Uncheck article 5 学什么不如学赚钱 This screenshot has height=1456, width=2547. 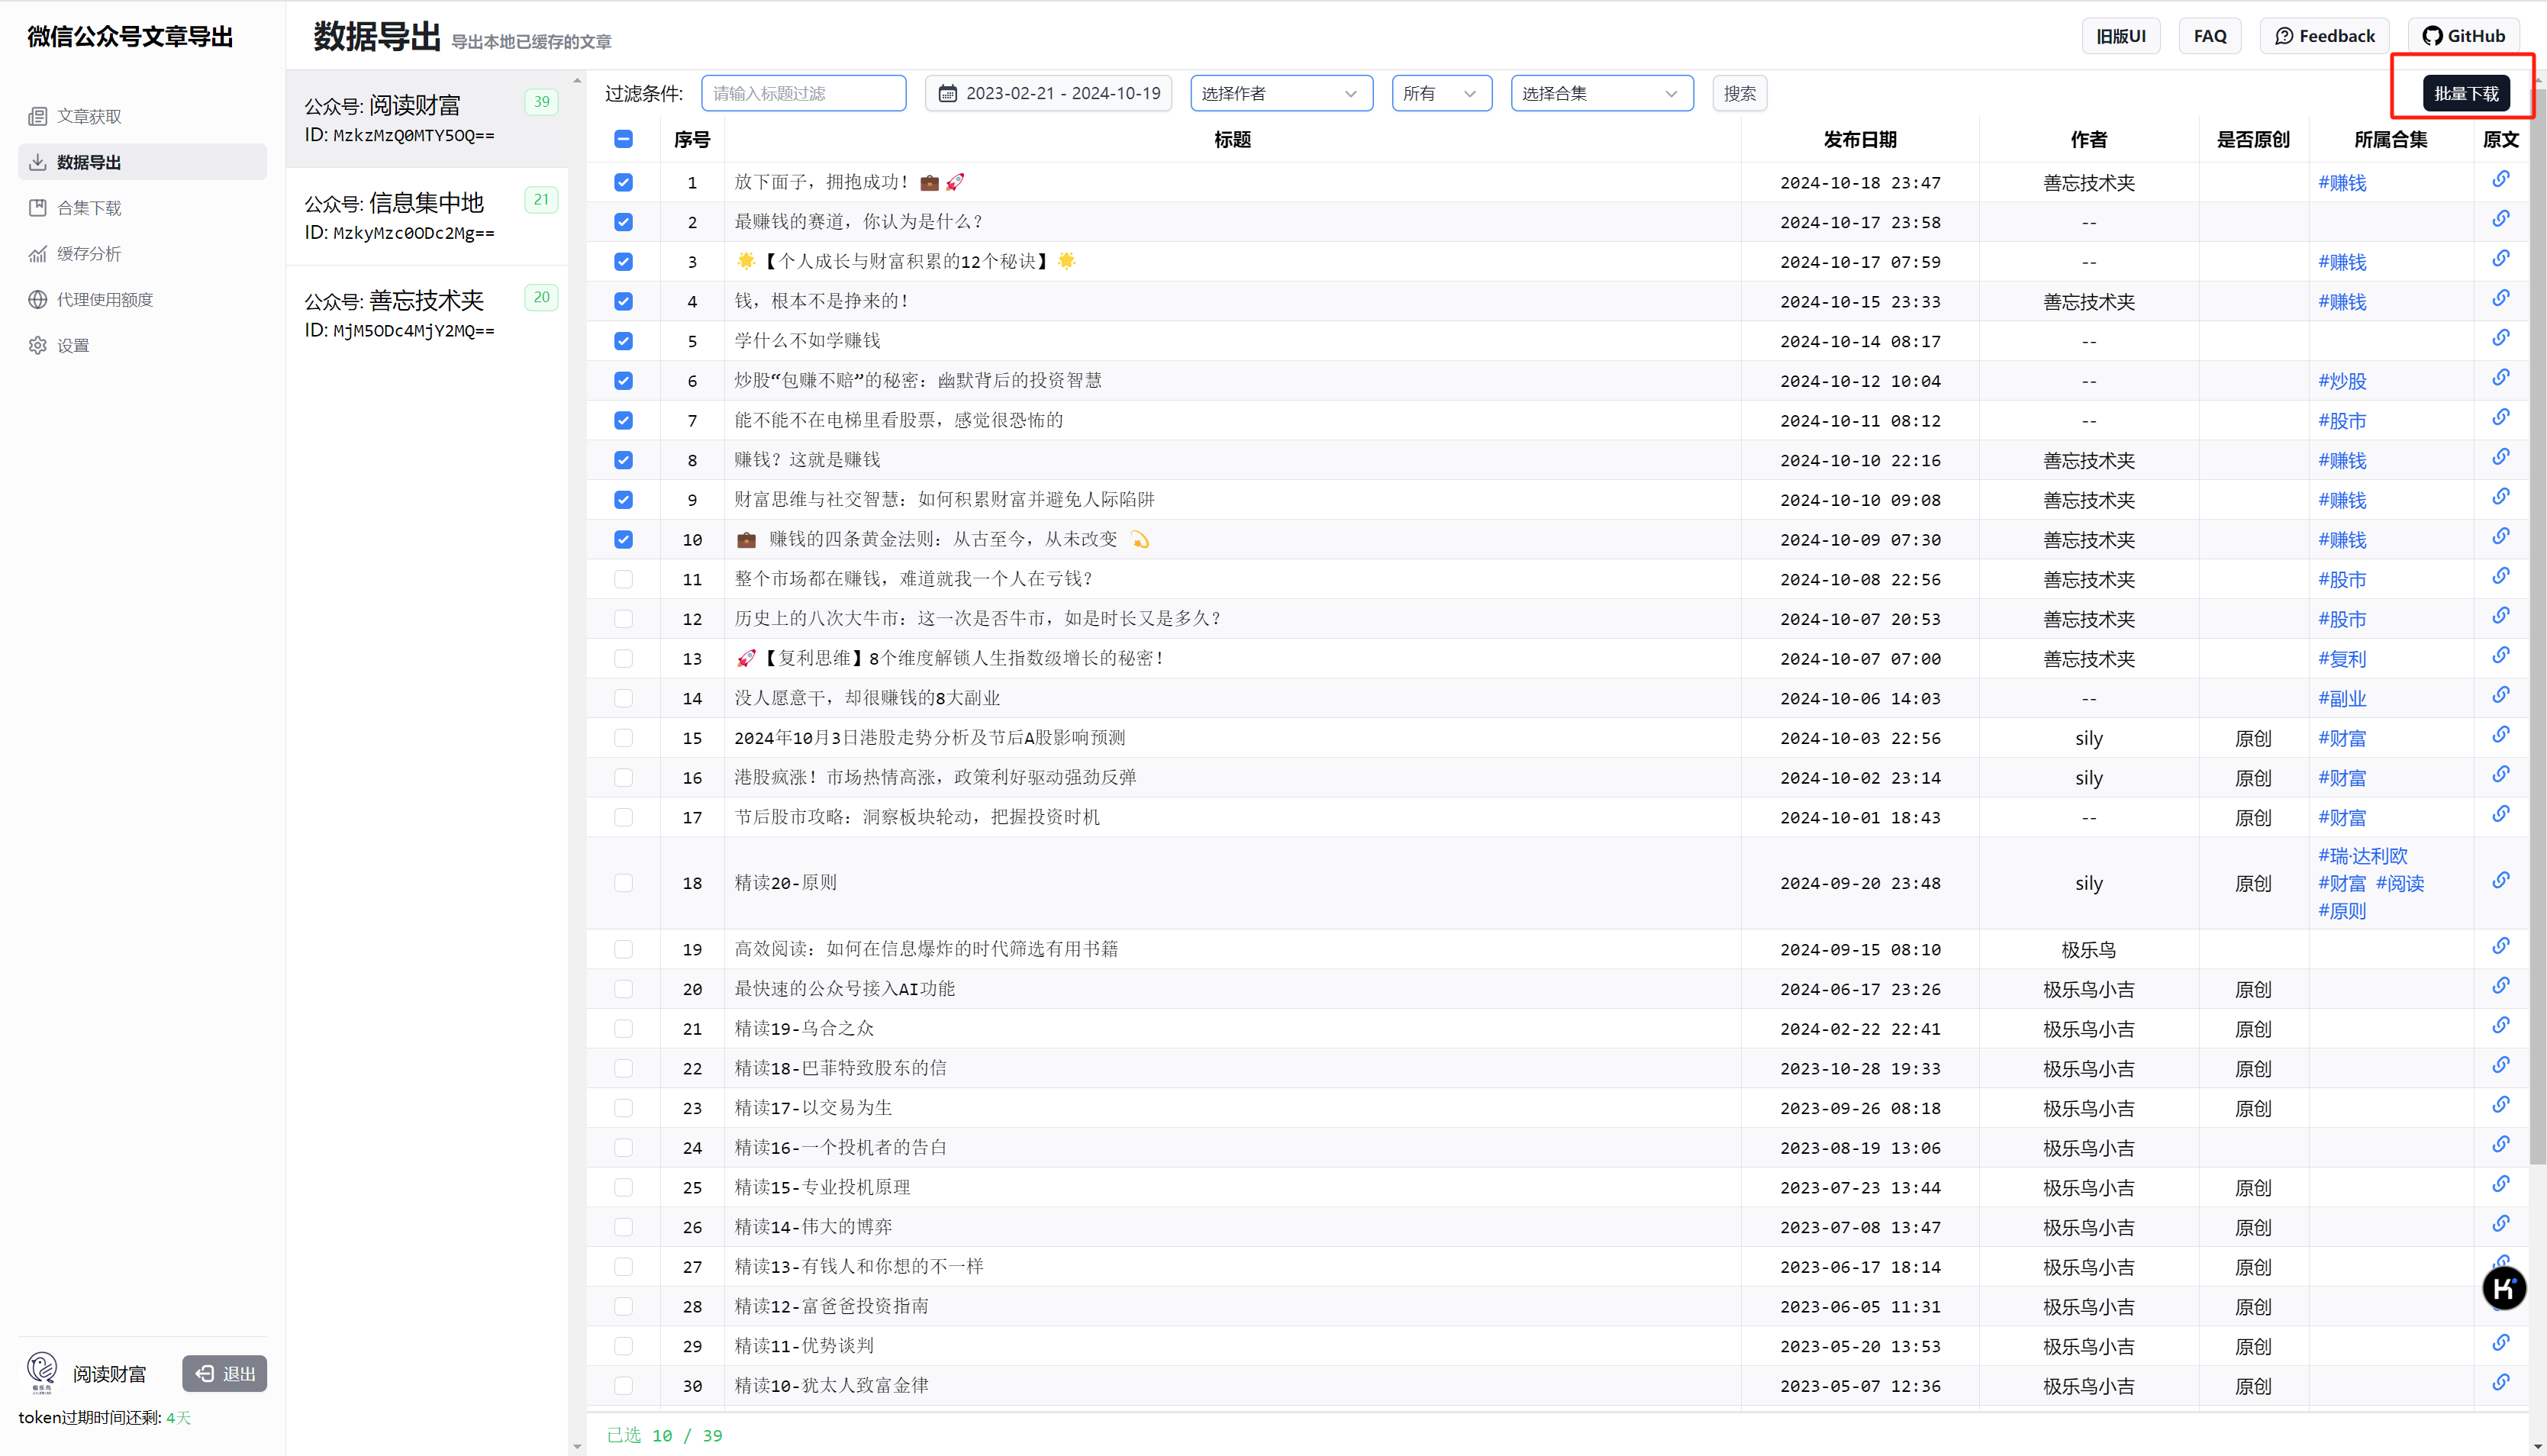623,341
